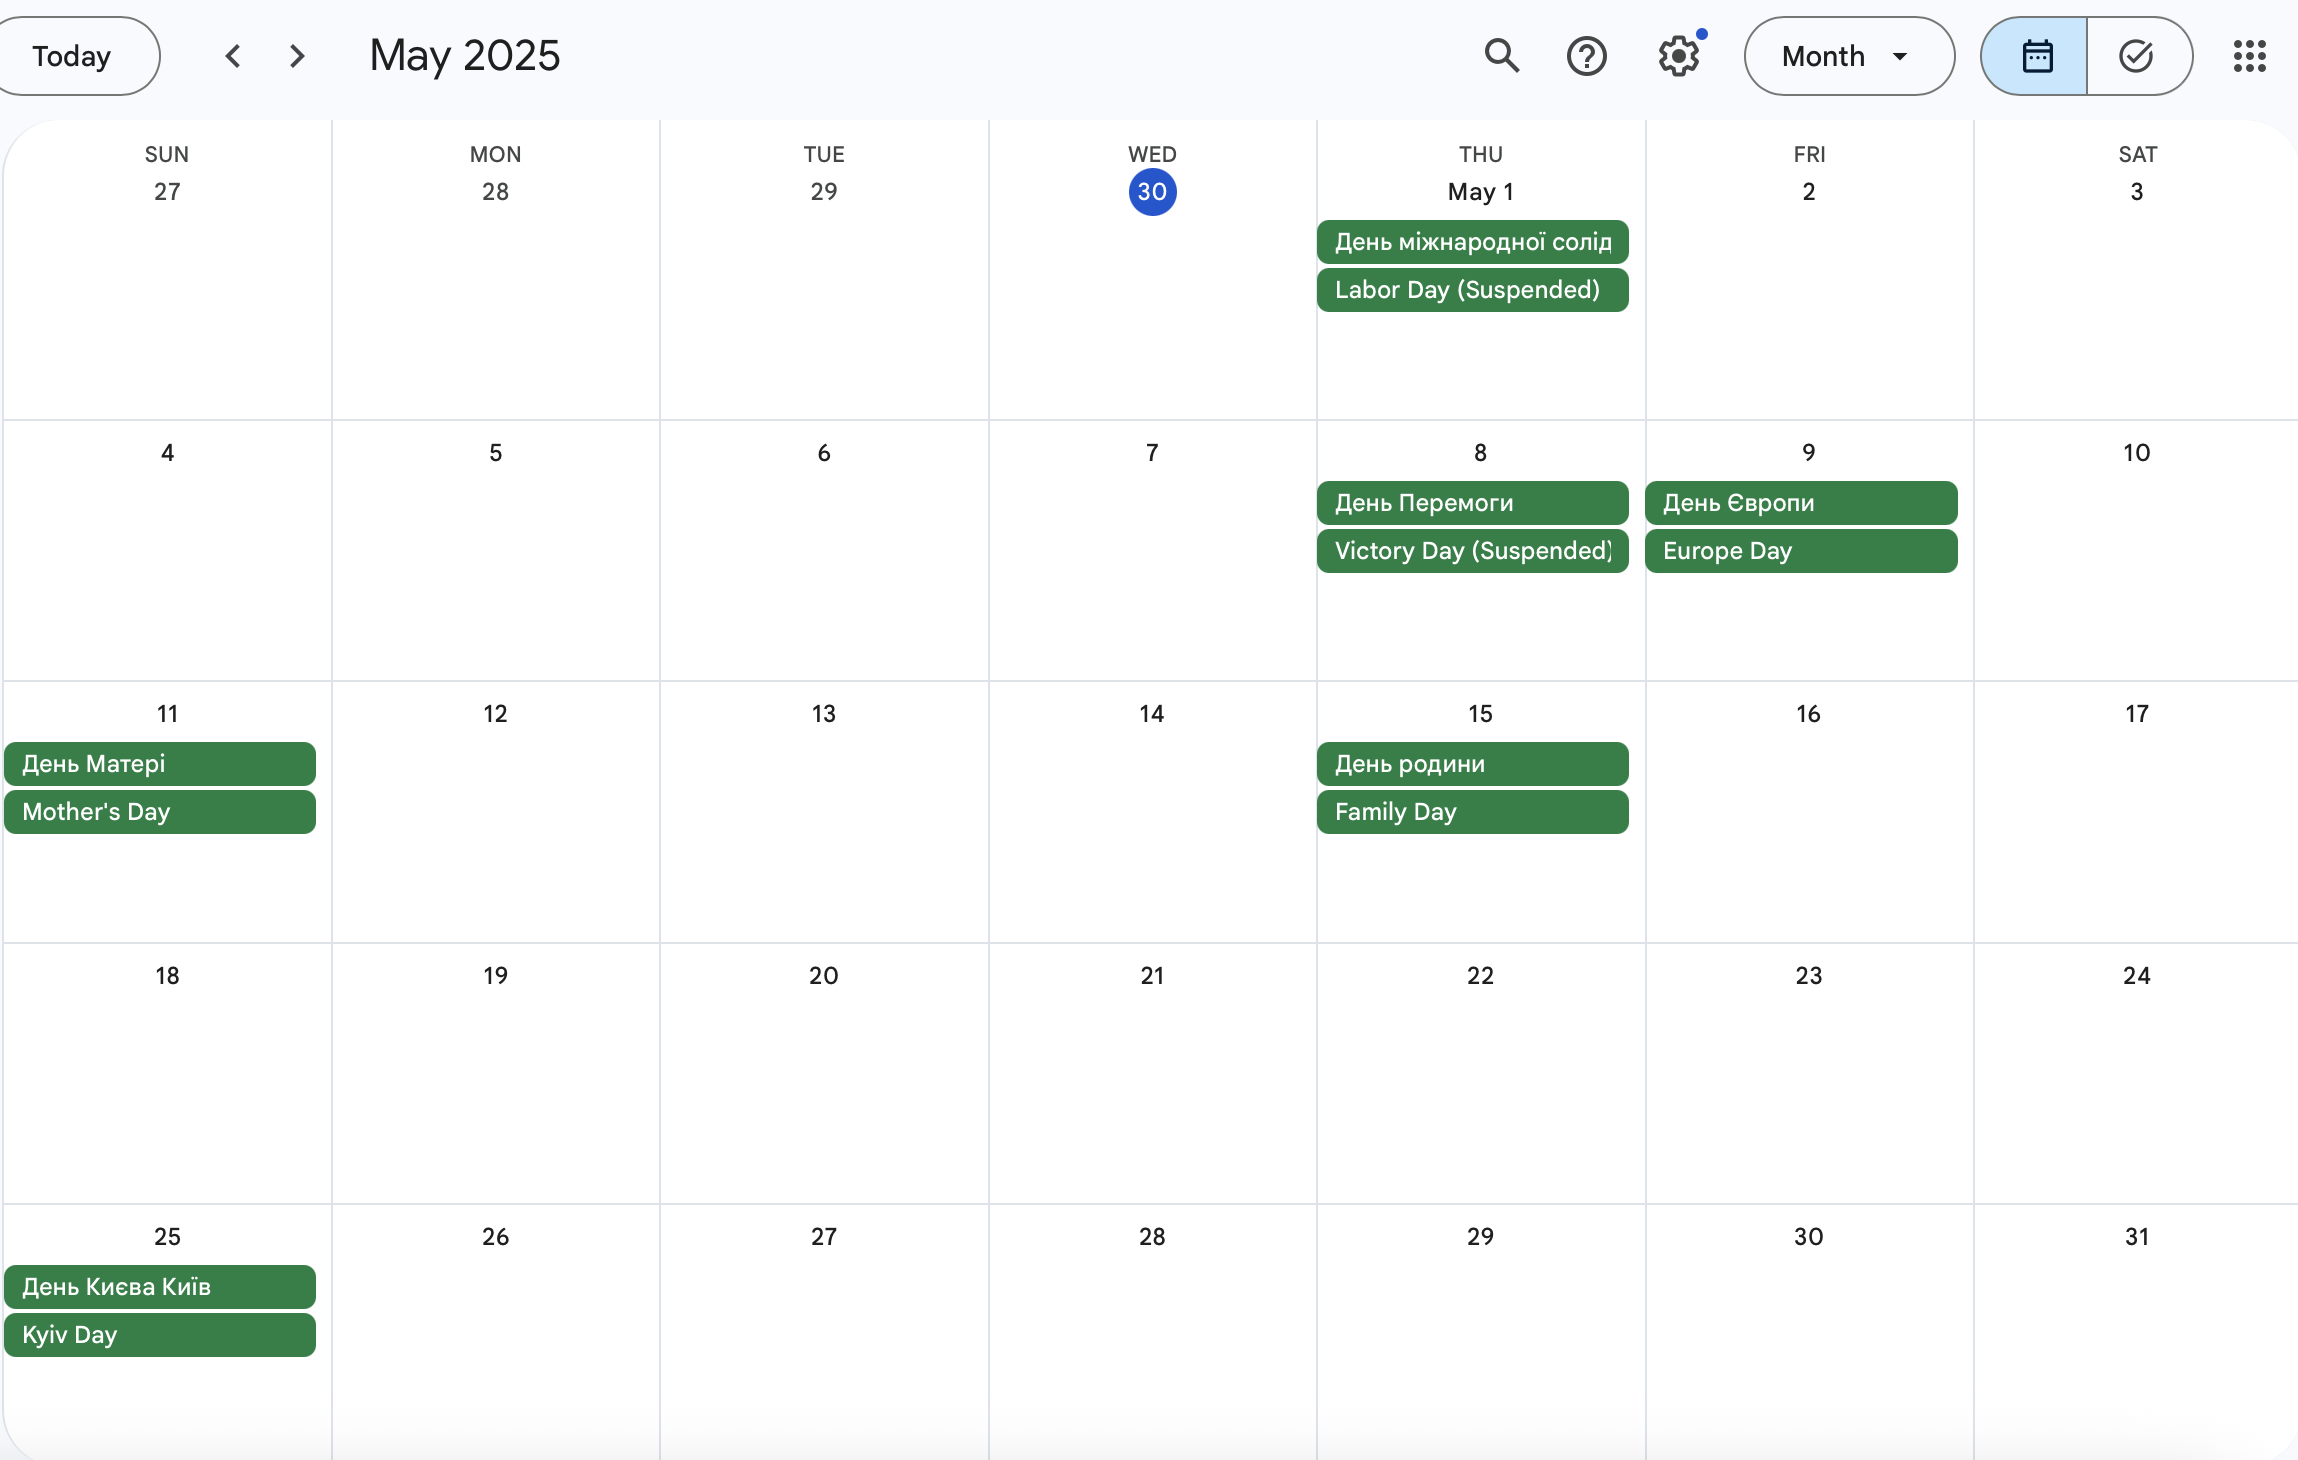Open the День Матері event
The width and height of the screenshot is (2298, 1460).
(160, 764)
